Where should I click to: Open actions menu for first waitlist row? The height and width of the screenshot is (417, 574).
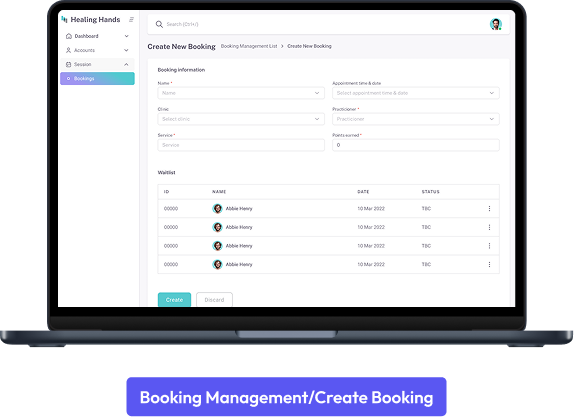pos(489,208)
